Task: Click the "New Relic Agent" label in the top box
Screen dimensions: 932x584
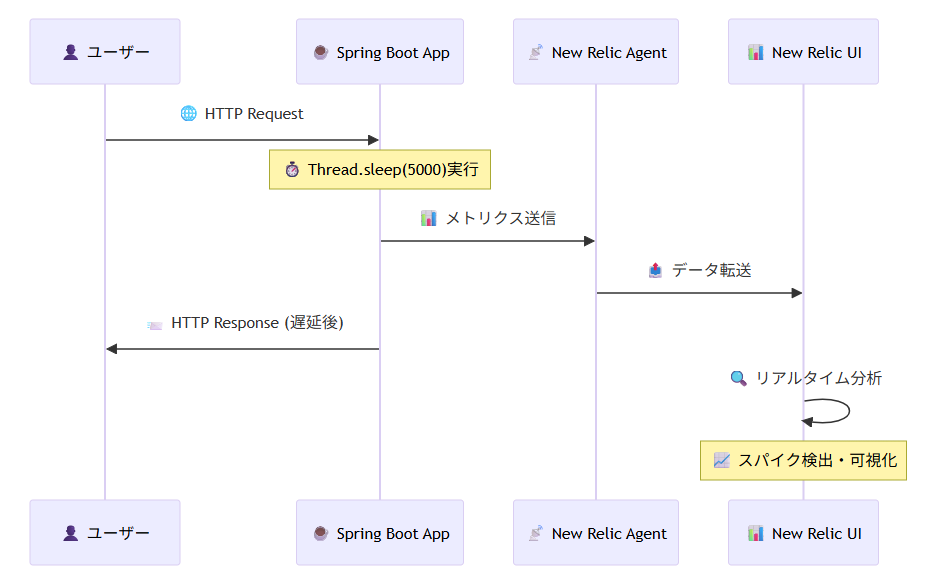Action: pos(609,53)
